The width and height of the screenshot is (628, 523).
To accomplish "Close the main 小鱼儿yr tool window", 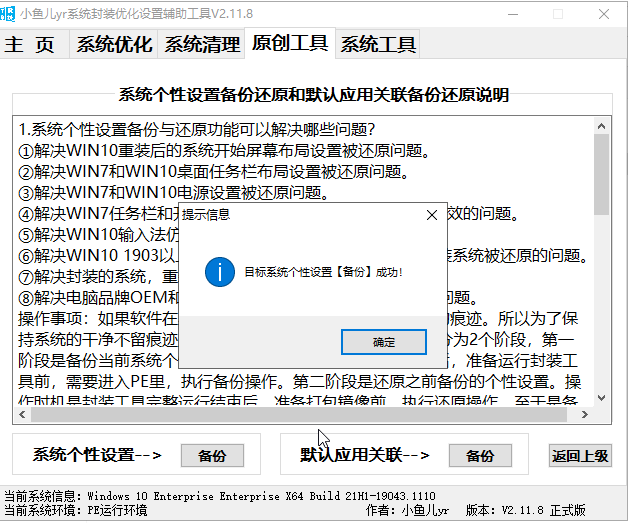I will pyautogui.click(x=604, y=14).
